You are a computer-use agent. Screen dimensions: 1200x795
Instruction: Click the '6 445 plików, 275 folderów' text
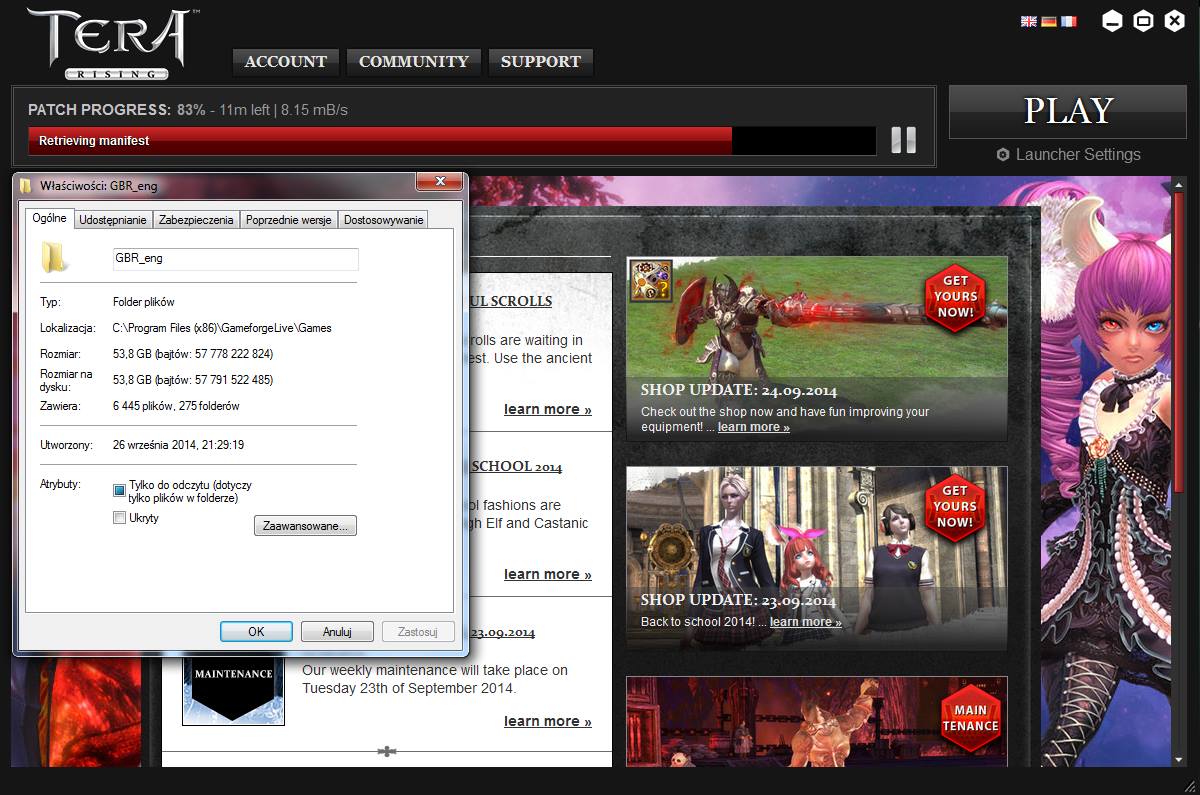(x=176, y=406)
